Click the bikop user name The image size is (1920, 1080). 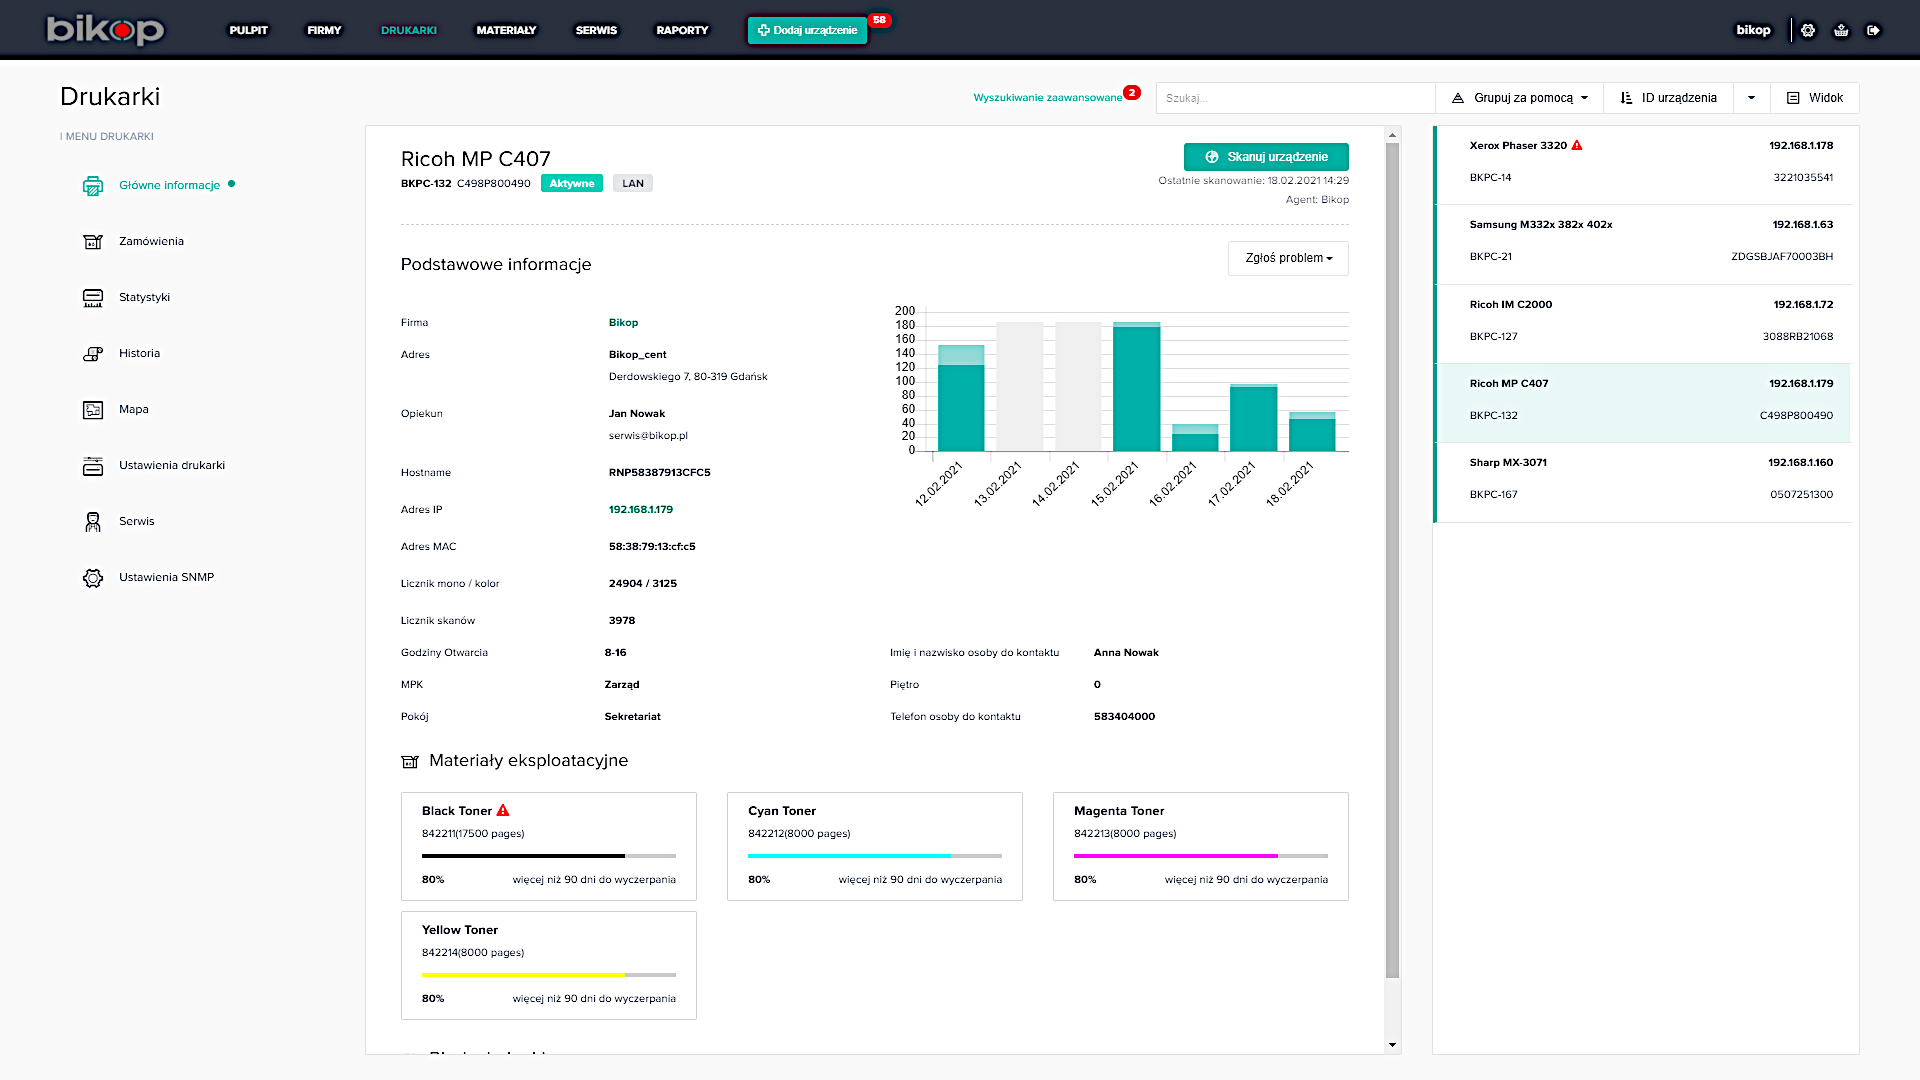tap(1753, 30)
